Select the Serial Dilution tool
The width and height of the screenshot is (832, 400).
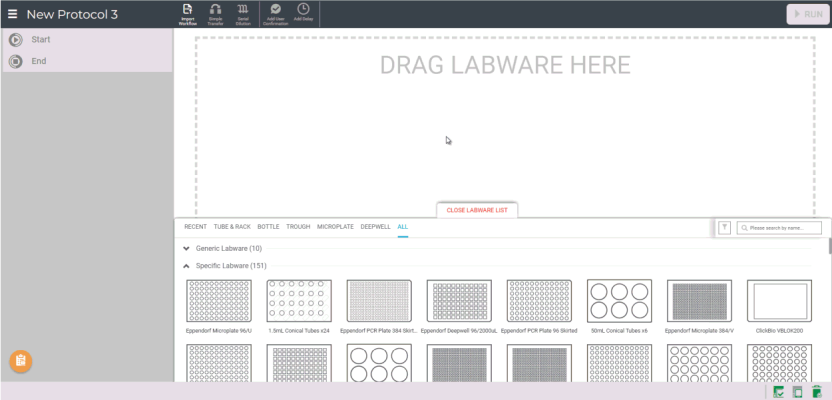[x=243, y=14]
